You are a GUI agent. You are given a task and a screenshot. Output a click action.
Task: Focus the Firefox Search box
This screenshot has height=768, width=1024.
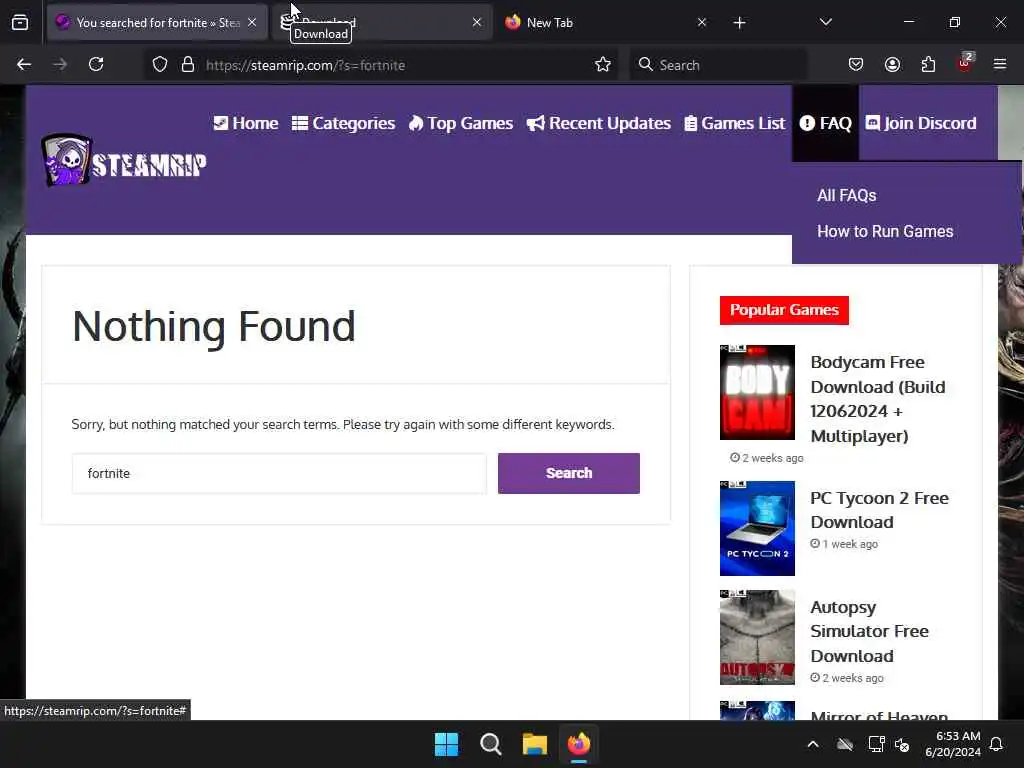718,65
